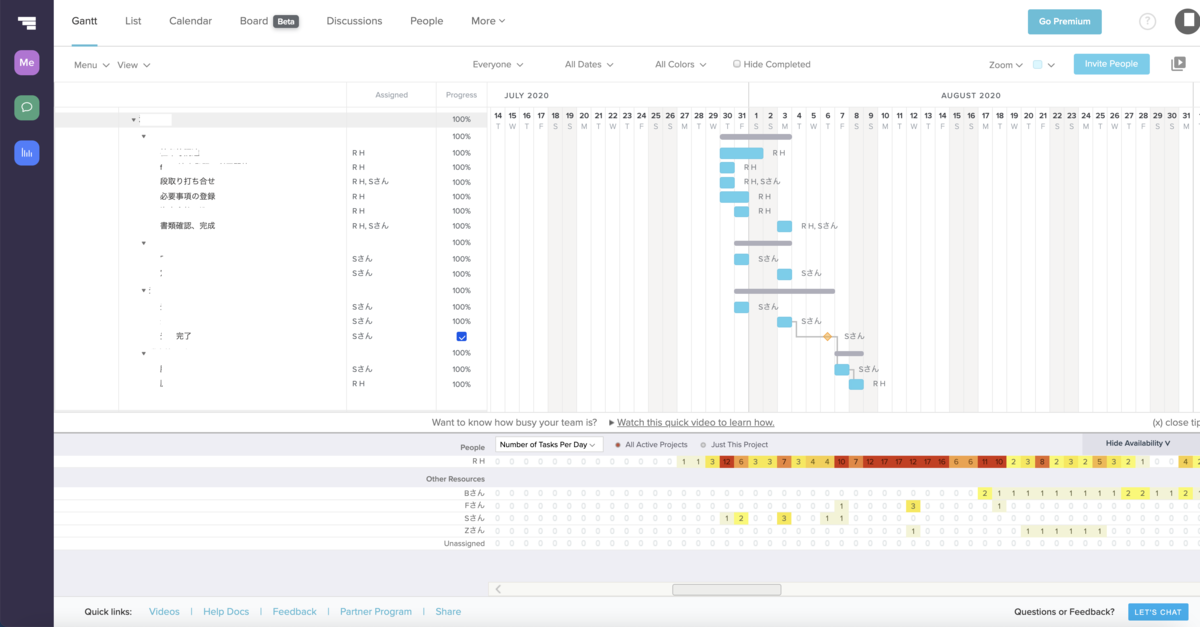Screen dimensions: 1200x627
Task: Click the help question mark icon
Action: pos(1147,21)
